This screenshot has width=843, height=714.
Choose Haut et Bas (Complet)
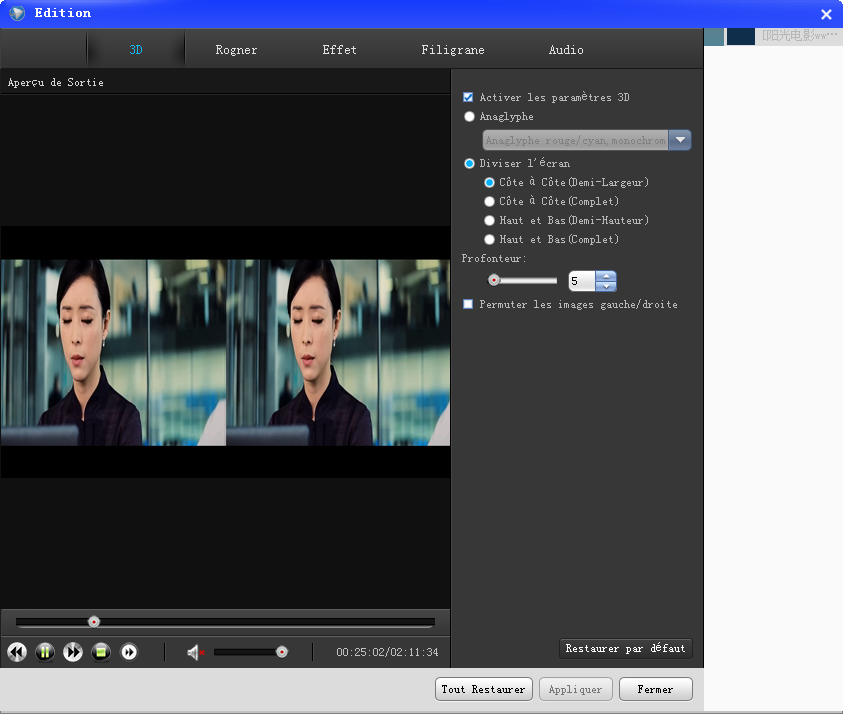[x=489, y=239]
